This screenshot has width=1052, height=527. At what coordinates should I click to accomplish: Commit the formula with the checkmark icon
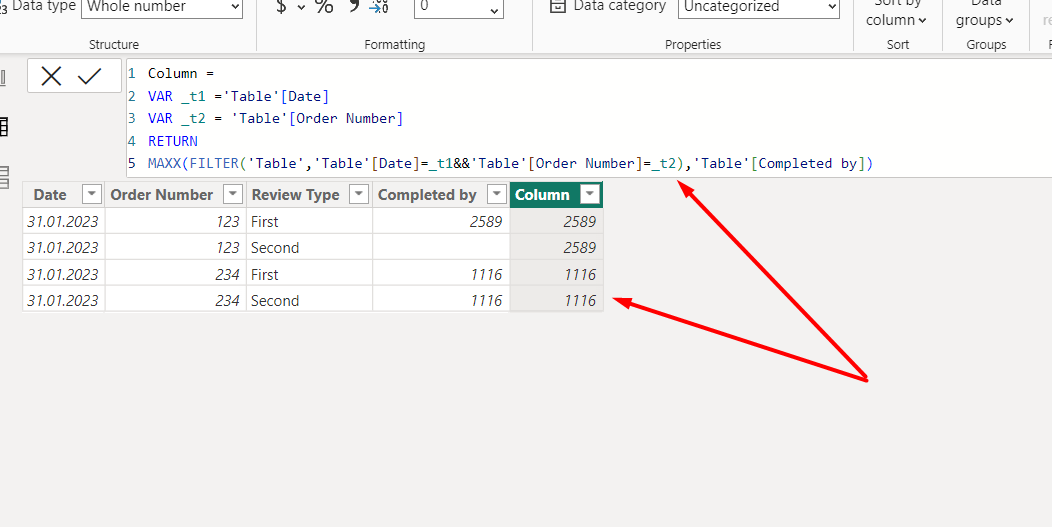(x=89, y=76)
